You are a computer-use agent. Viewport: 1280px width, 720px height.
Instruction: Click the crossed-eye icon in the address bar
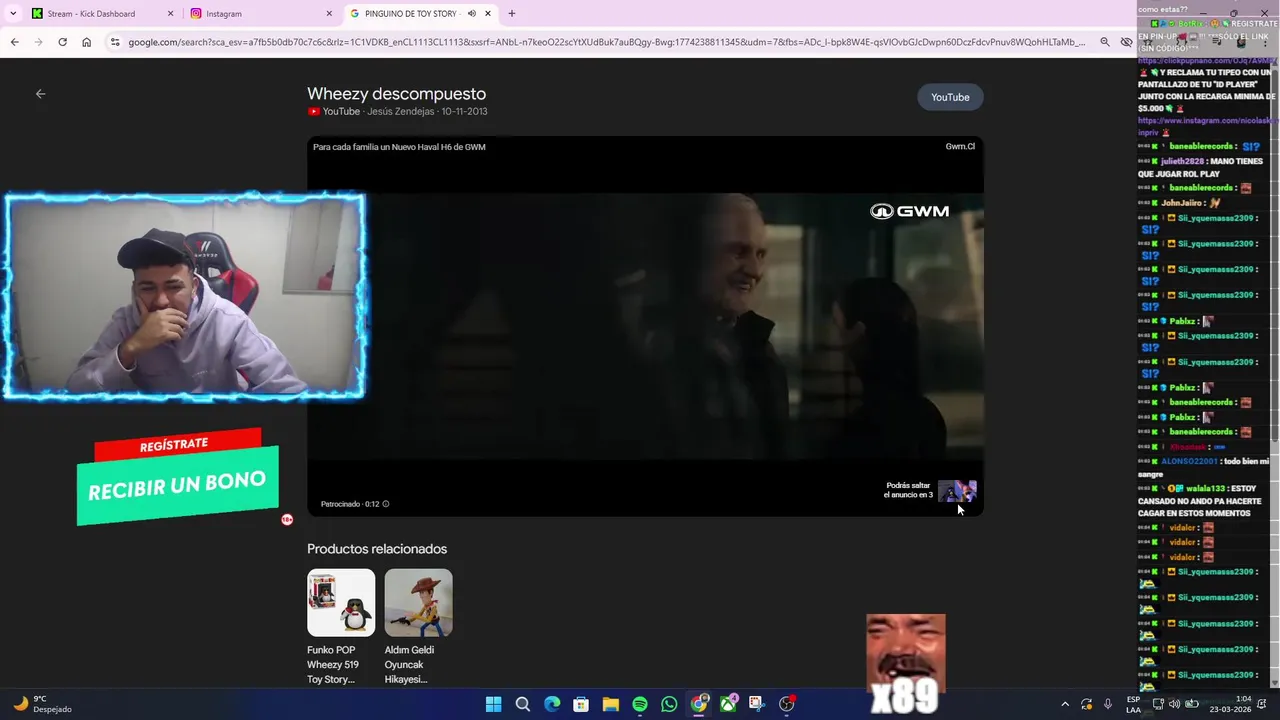point(1127,42)
